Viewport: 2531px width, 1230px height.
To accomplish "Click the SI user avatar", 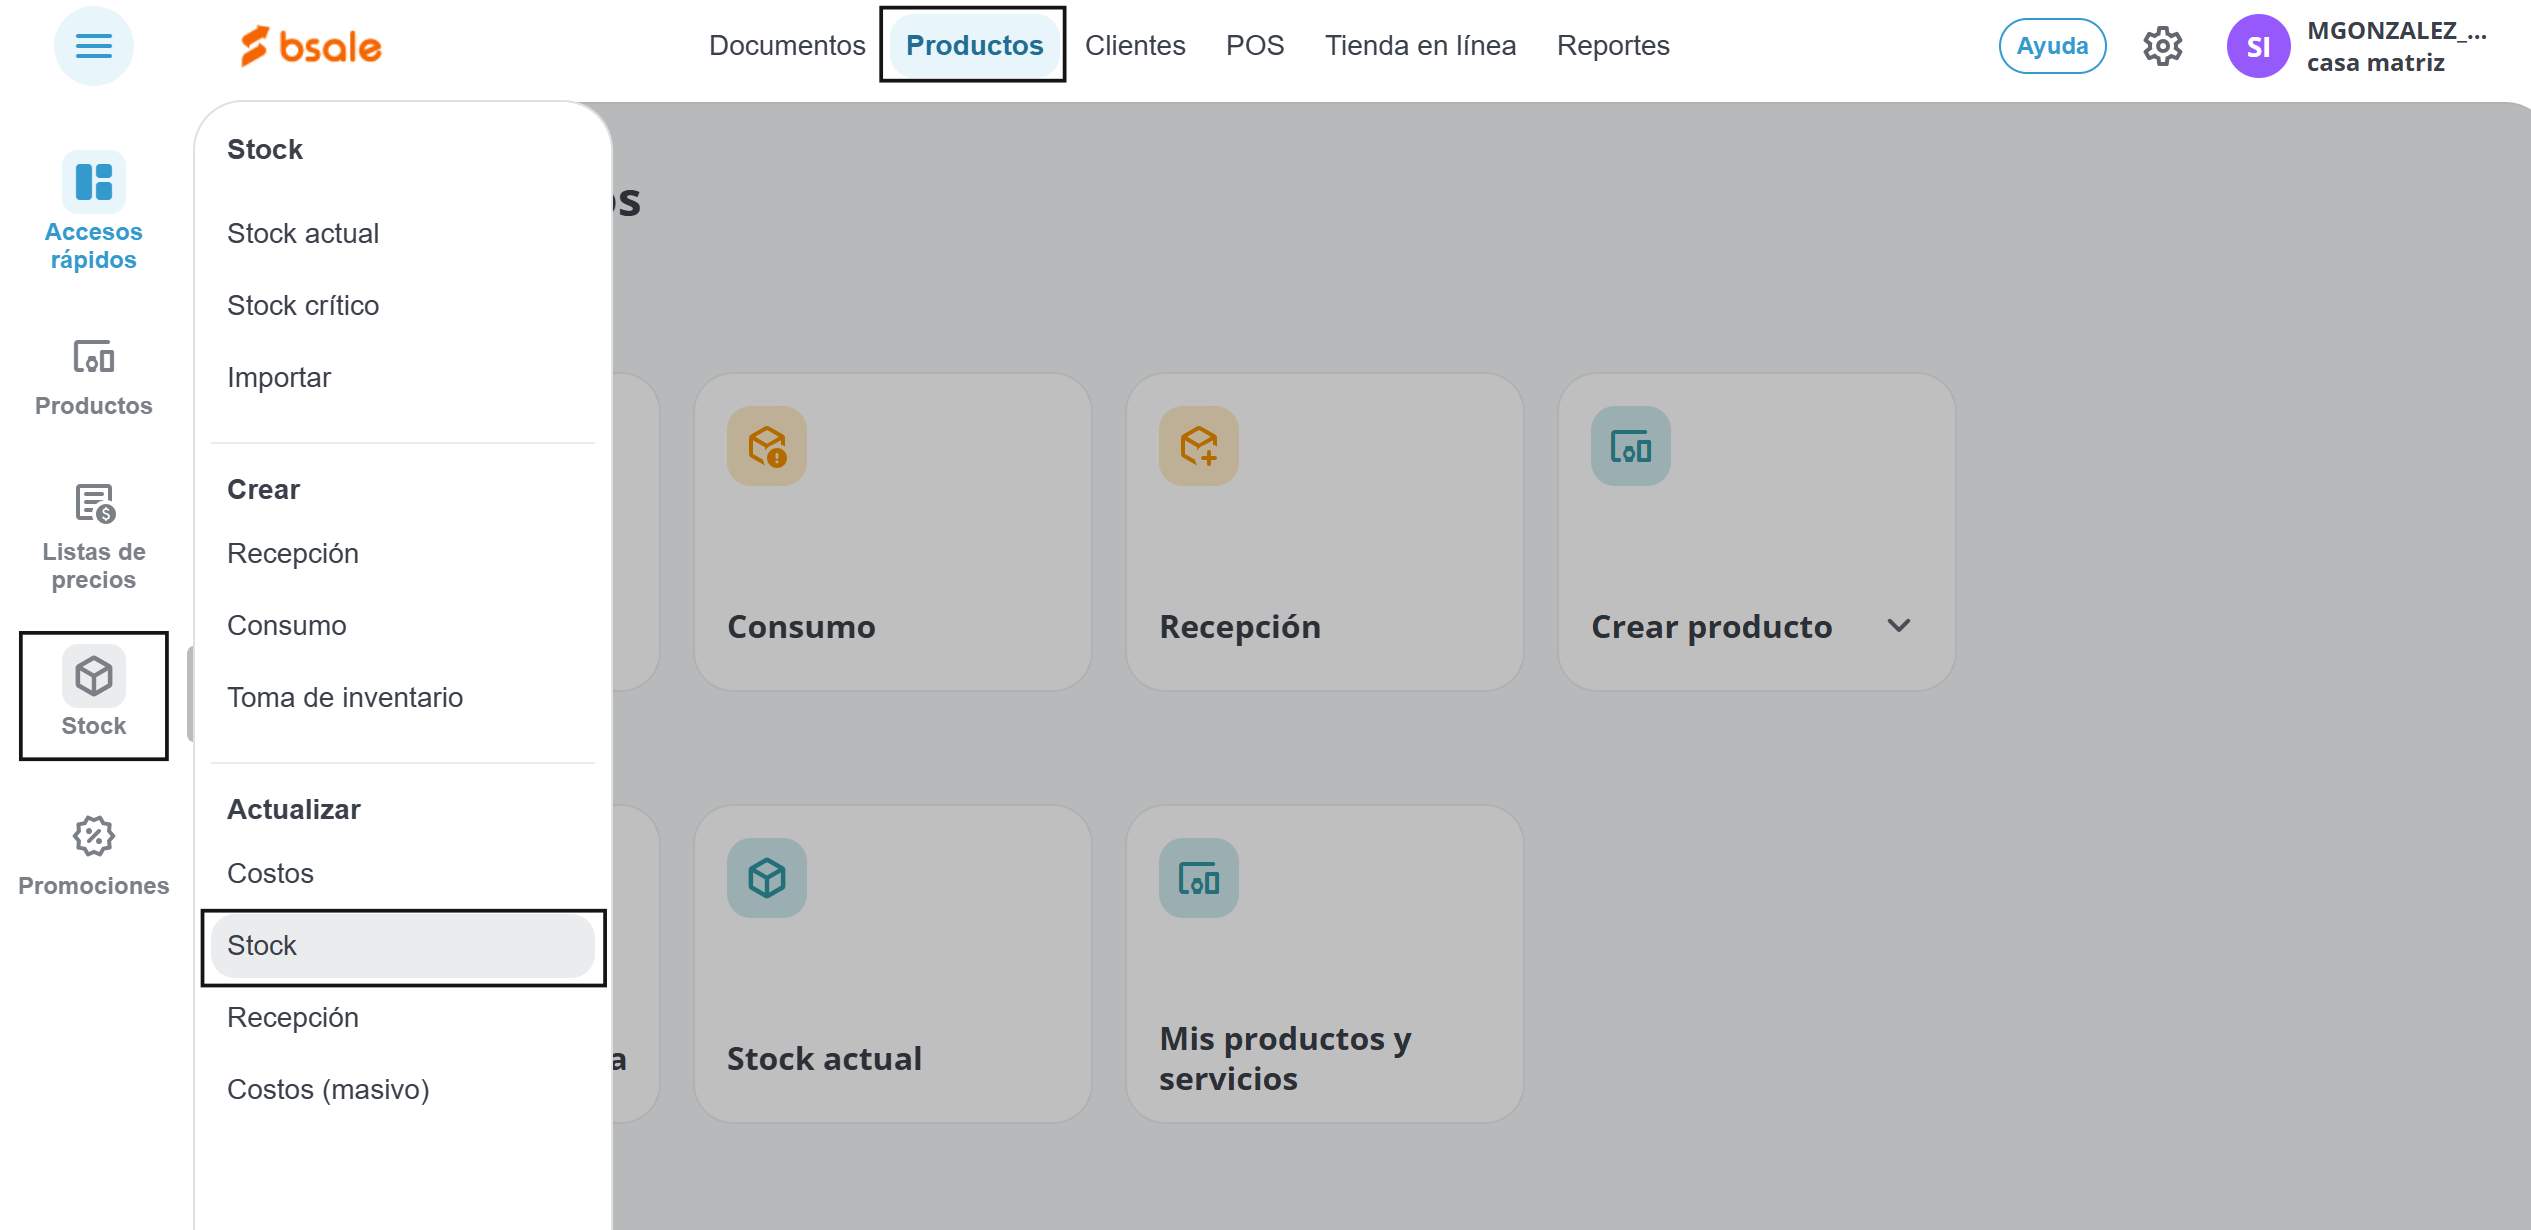I will coord(2257,46).
